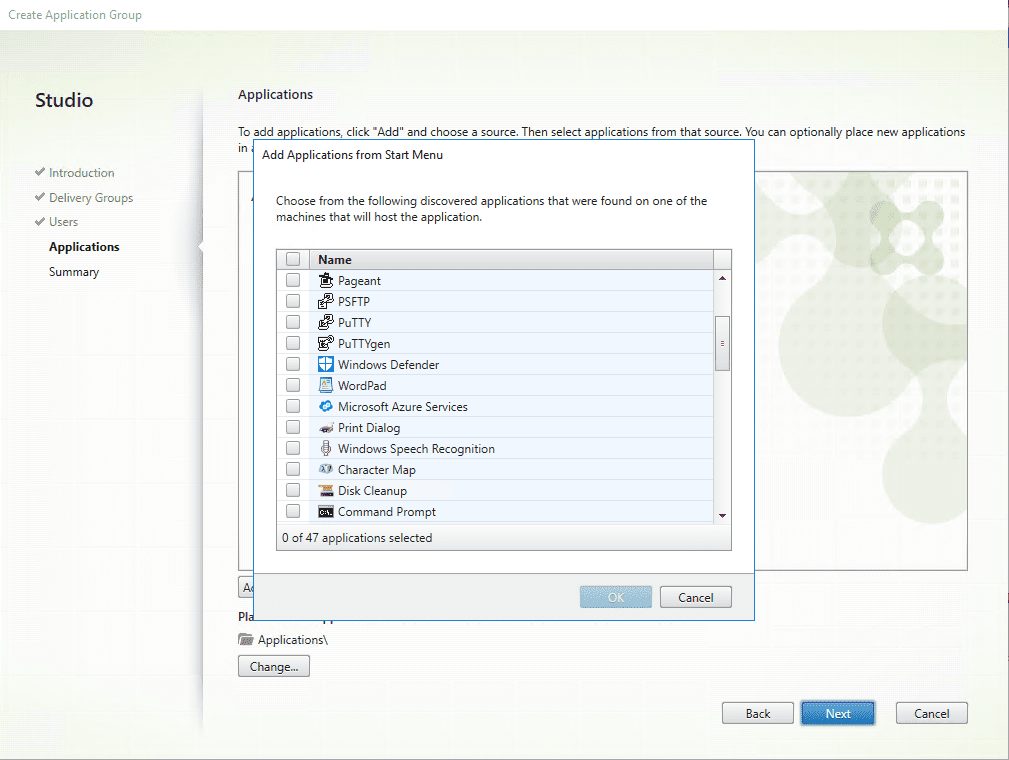Check the WordPad checkbox
Image resolution: width=1009 pixels, height=760 pixels.
(x=293, y=385)
